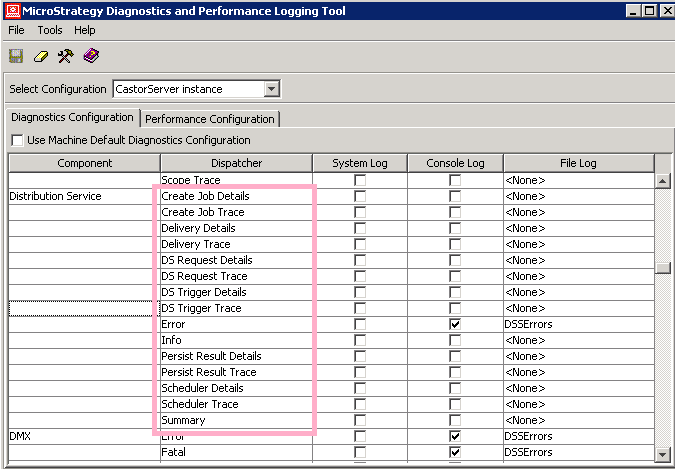Click the Save floppy disk toolbar icon
This screenshot has width=675, height=469.
coord(16,56)
